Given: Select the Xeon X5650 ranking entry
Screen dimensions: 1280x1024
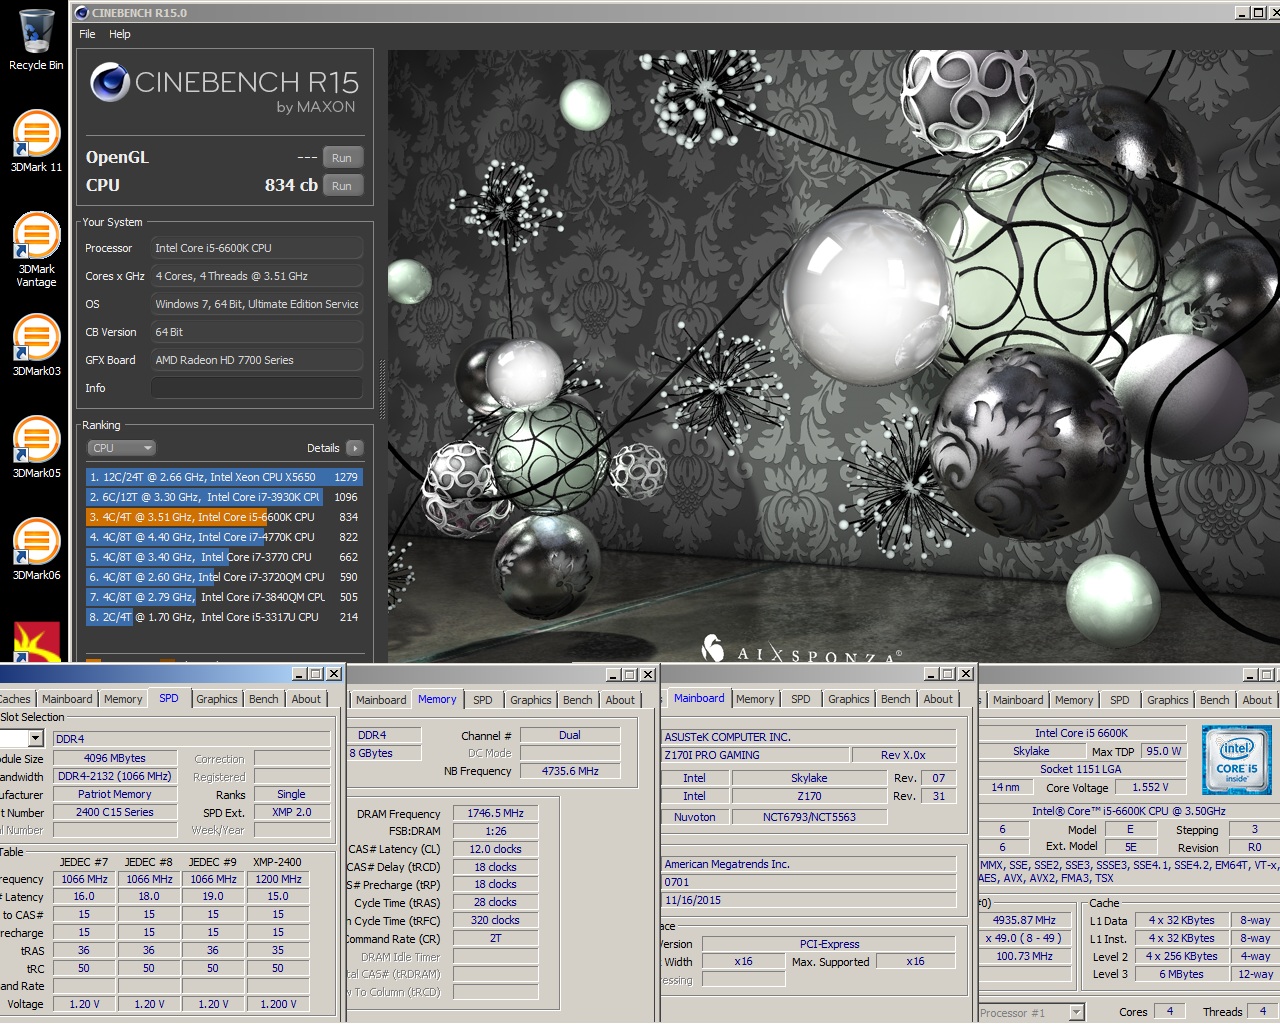Looking at the screenshot, I should coord(224,477).
